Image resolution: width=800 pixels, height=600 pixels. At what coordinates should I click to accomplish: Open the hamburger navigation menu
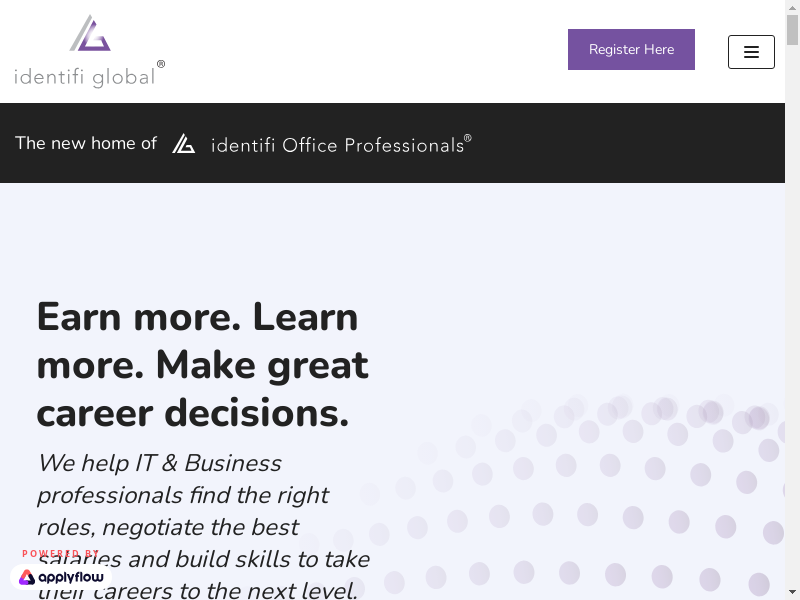click(751, 52)
